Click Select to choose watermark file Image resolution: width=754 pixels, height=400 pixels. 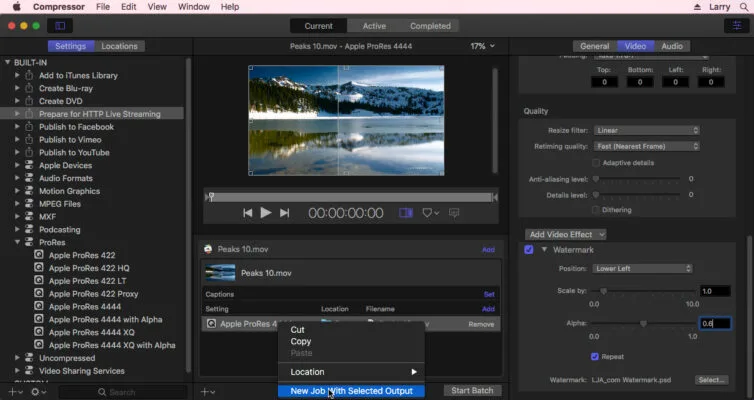(x=711, y=380)
